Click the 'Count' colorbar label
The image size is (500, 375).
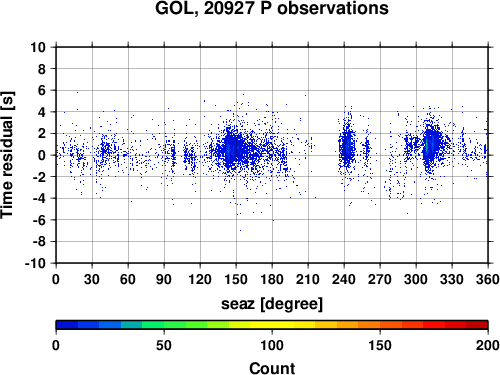(272, 368)
